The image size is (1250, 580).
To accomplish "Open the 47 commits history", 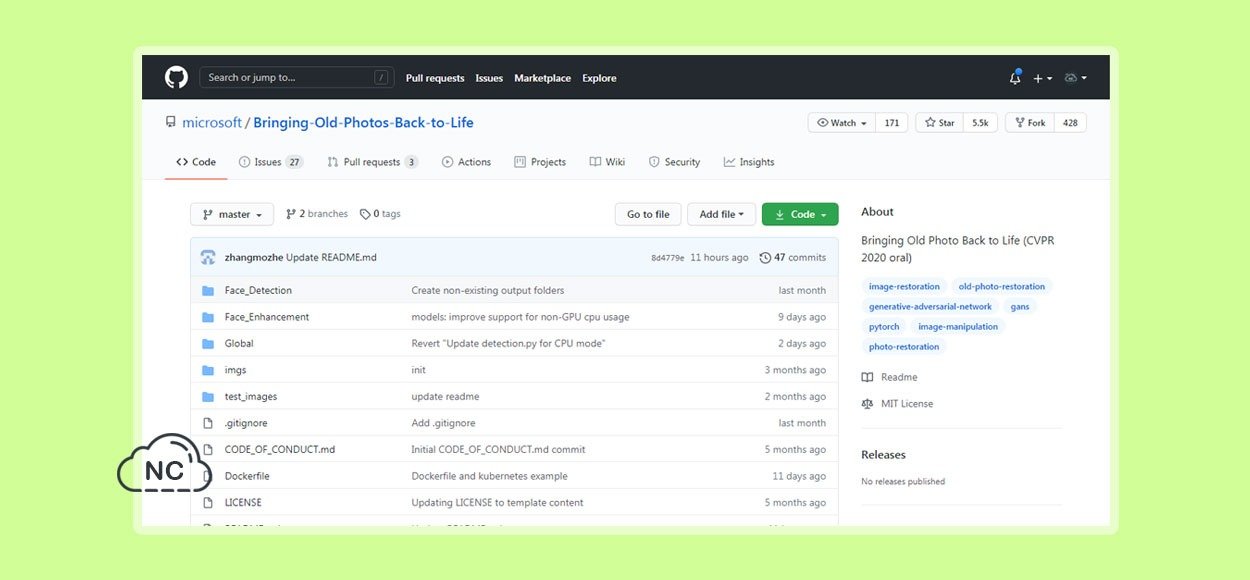I will pos(793,257).
